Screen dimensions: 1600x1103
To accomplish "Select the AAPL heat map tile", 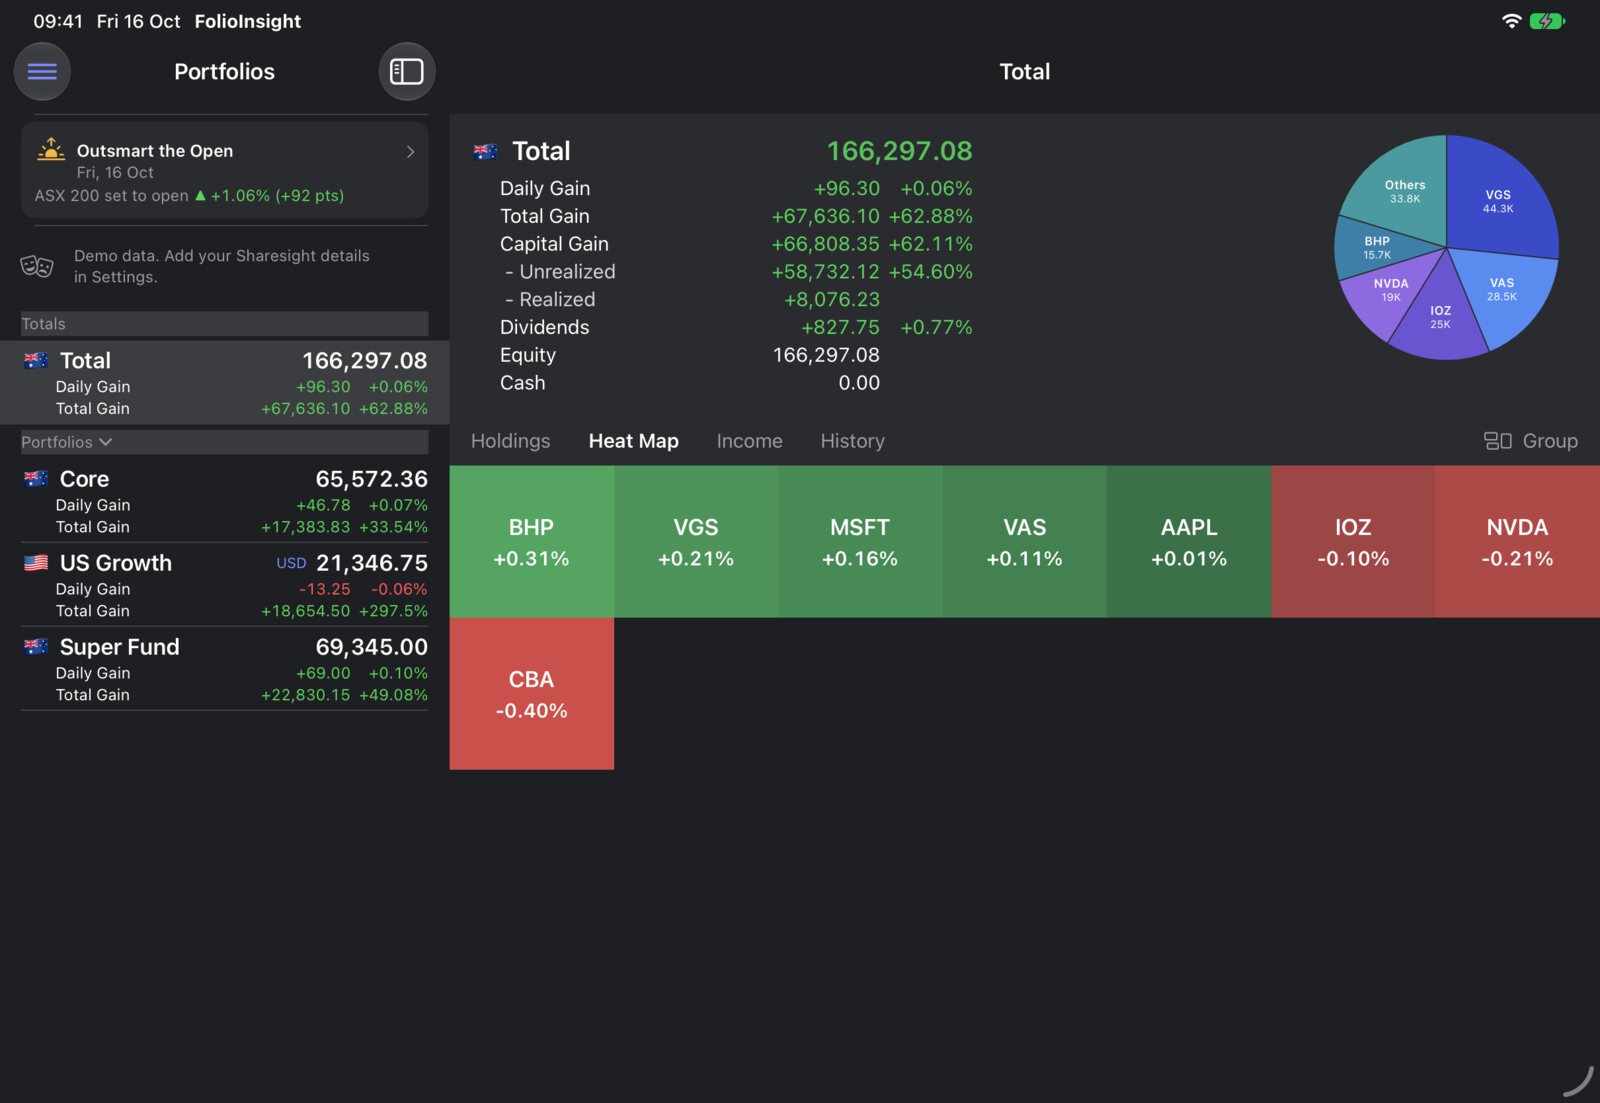I will click(1189, 541).
